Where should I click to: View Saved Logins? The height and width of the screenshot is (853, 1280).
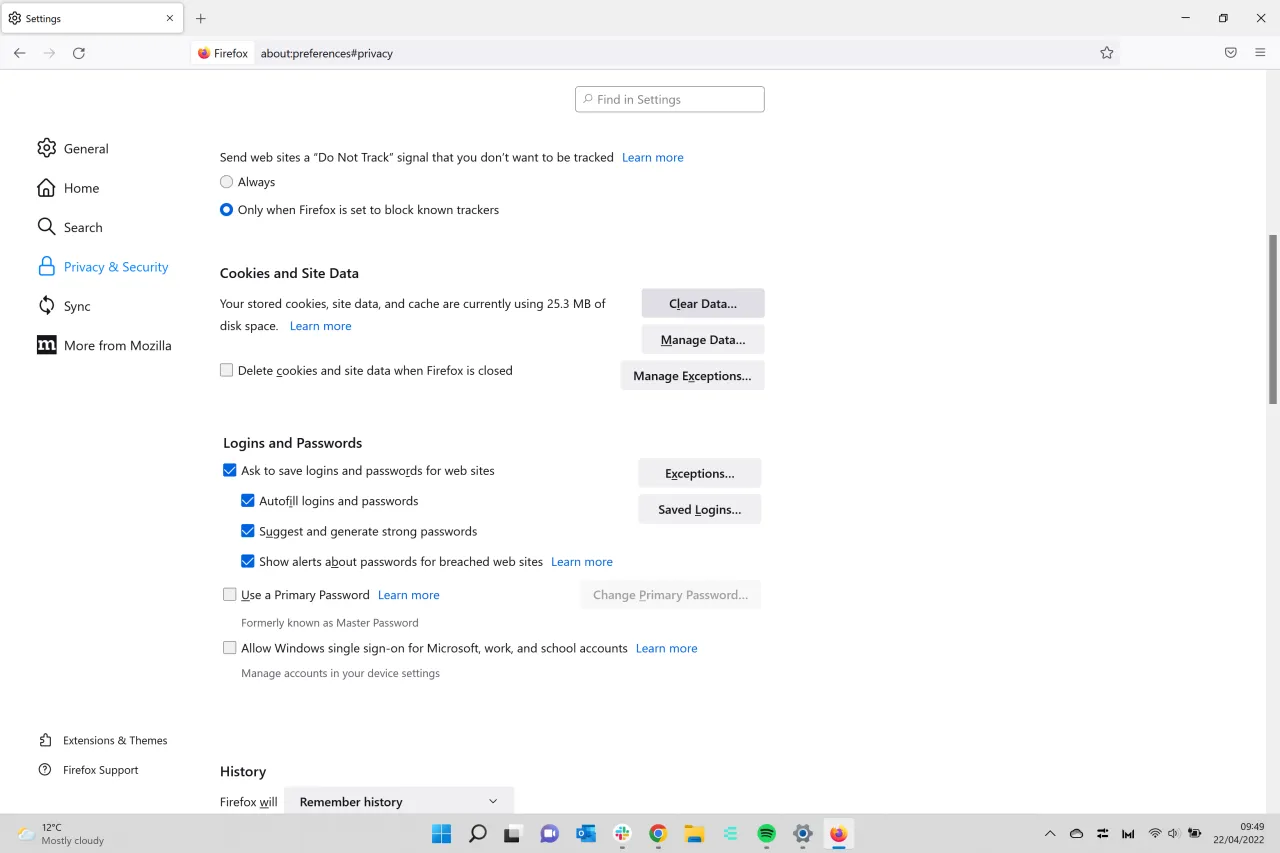(x=700, y=509)
